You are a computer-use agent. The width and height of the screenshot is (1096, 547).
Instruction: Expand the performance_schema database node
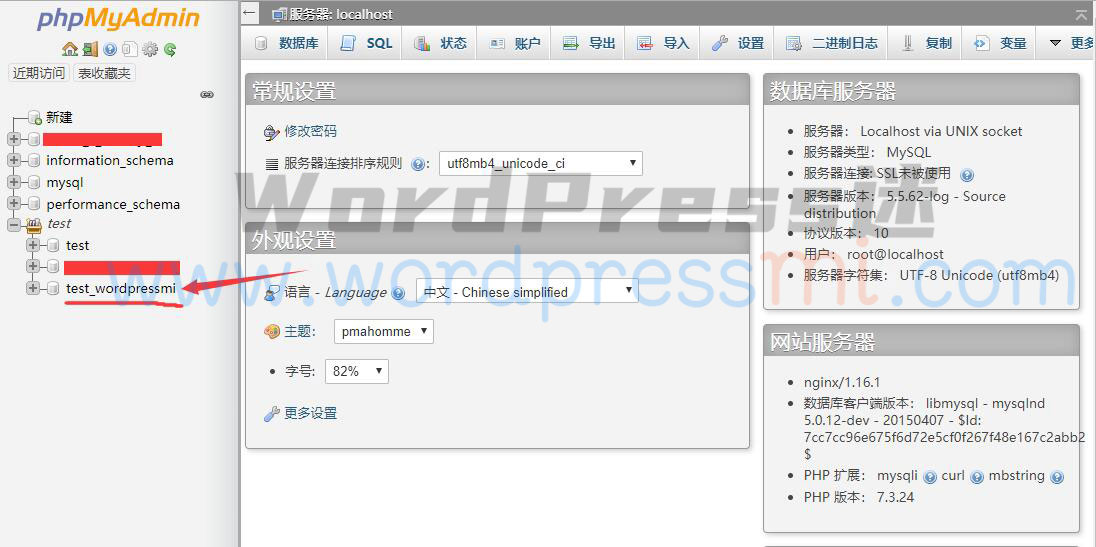click(14, 205)
